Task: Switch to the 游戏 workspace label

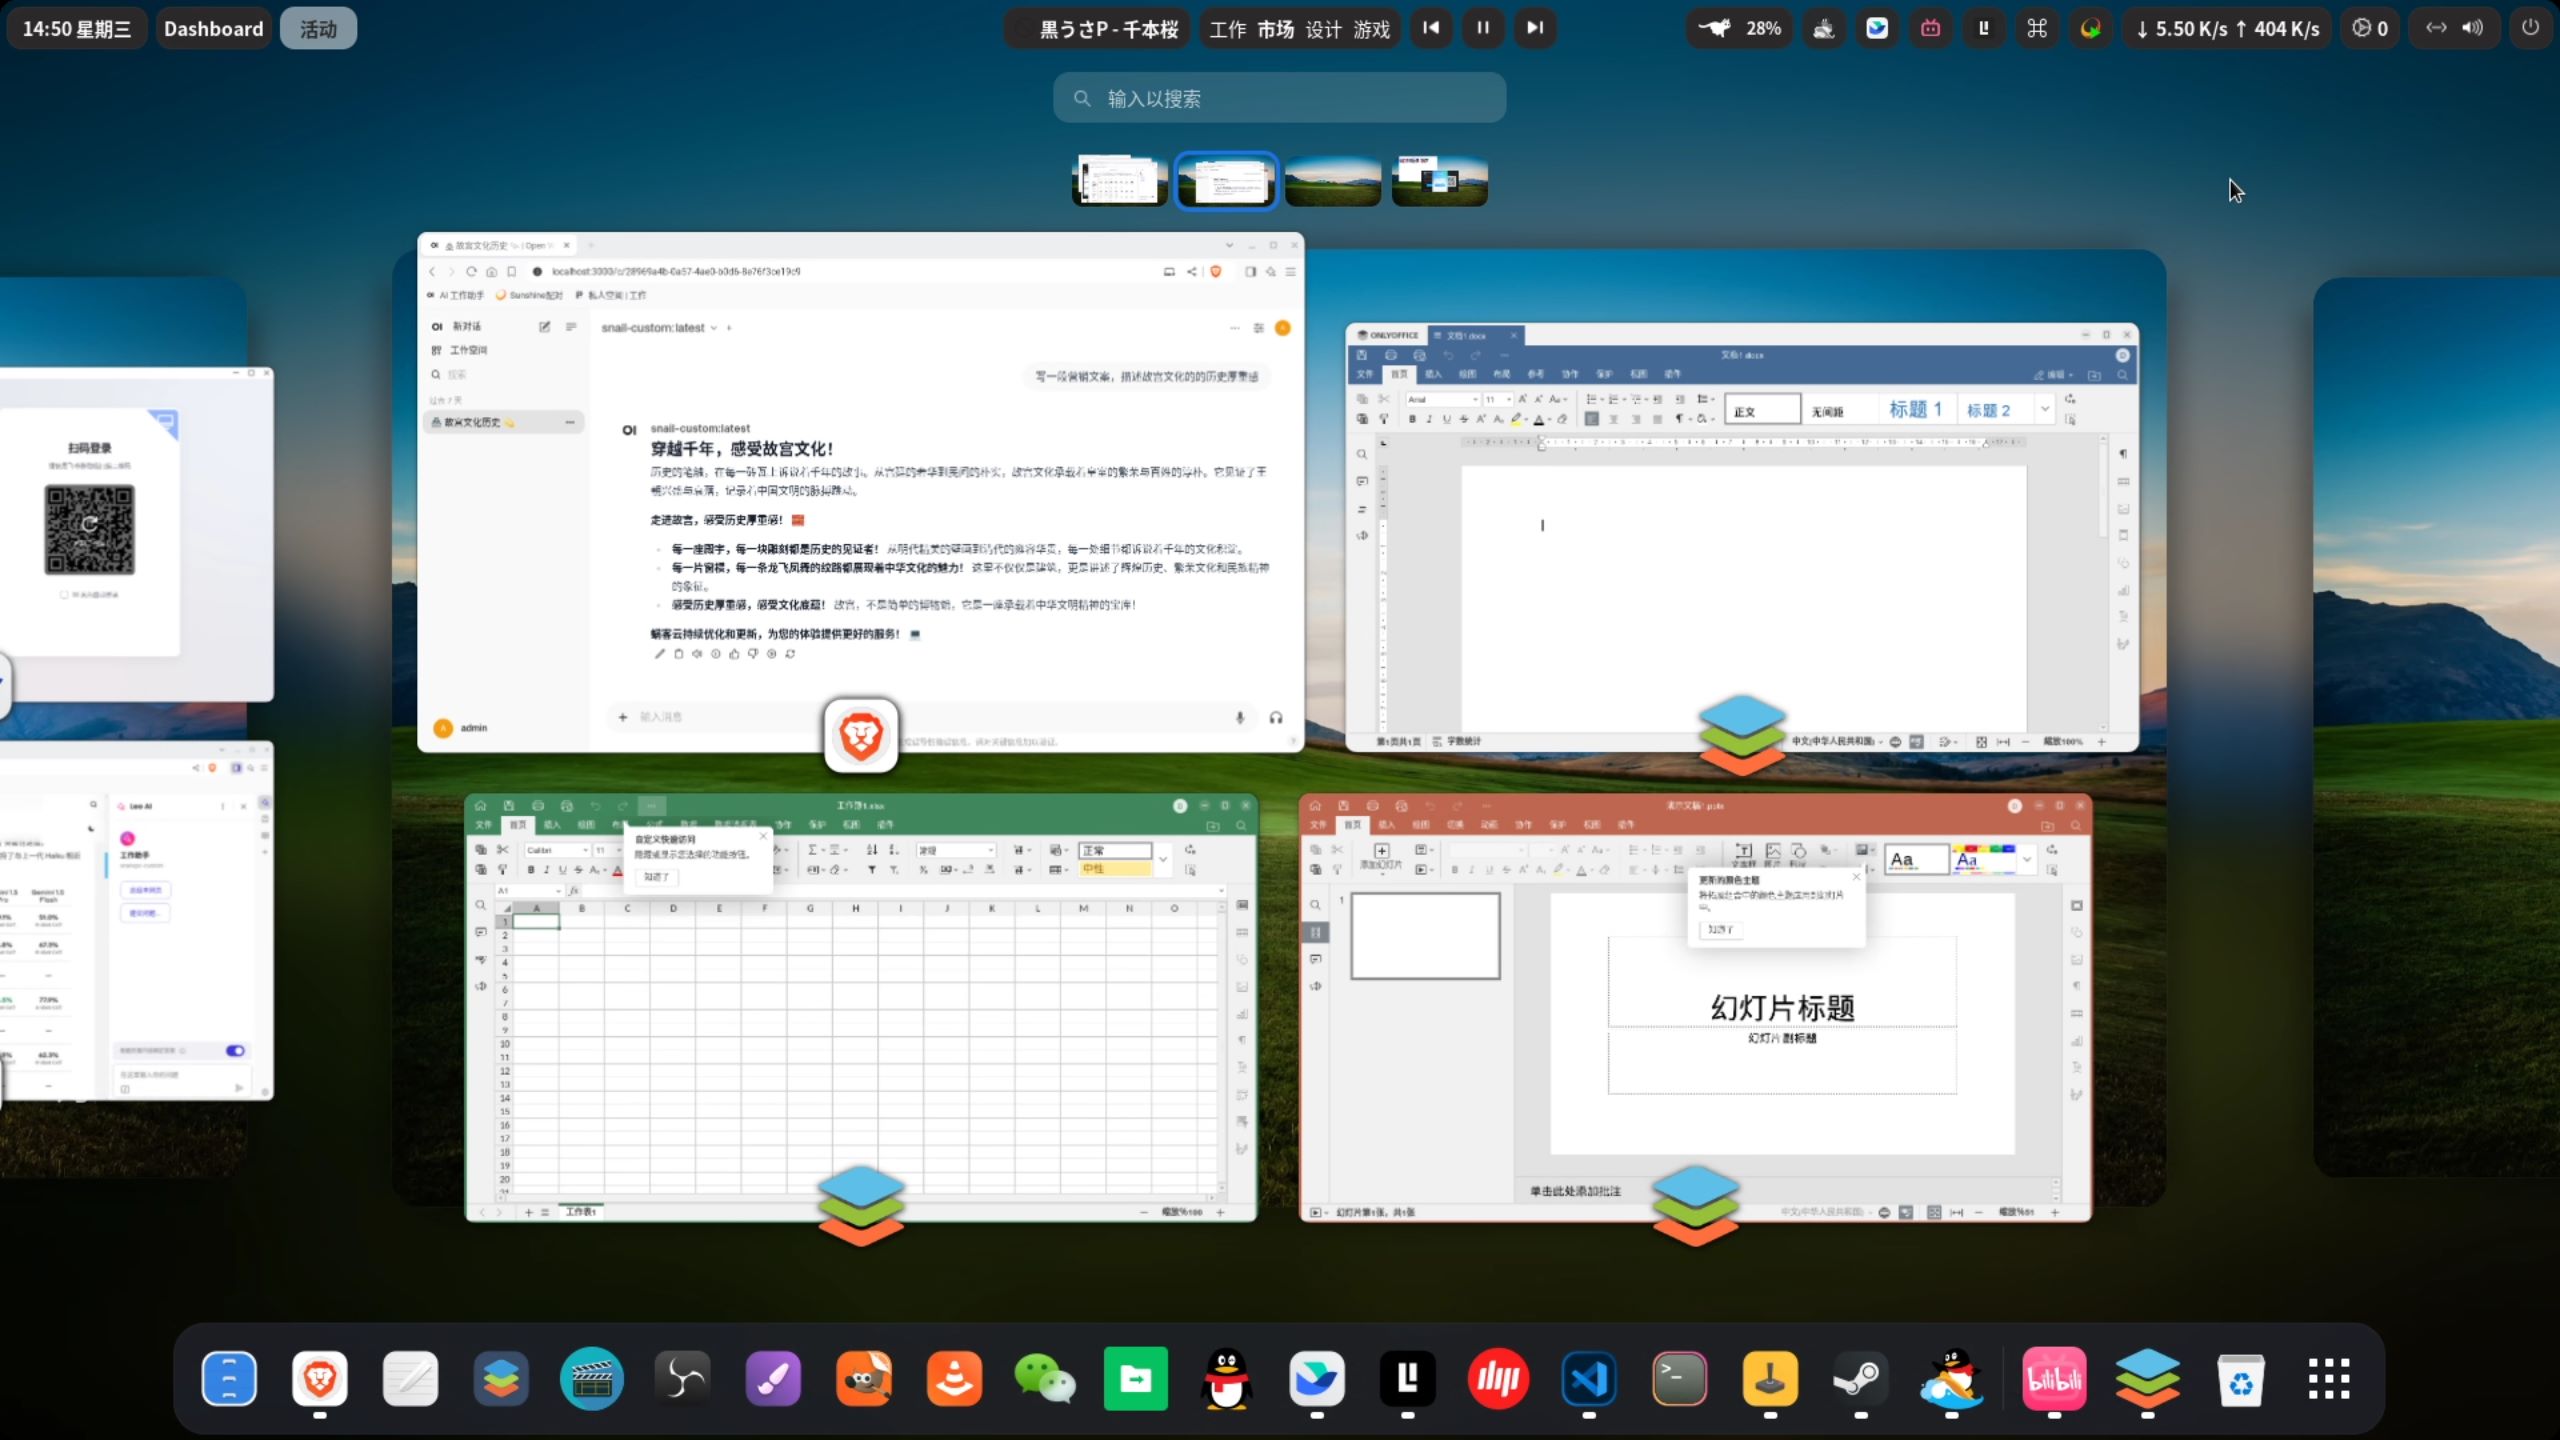Action: pos(1372,29)
